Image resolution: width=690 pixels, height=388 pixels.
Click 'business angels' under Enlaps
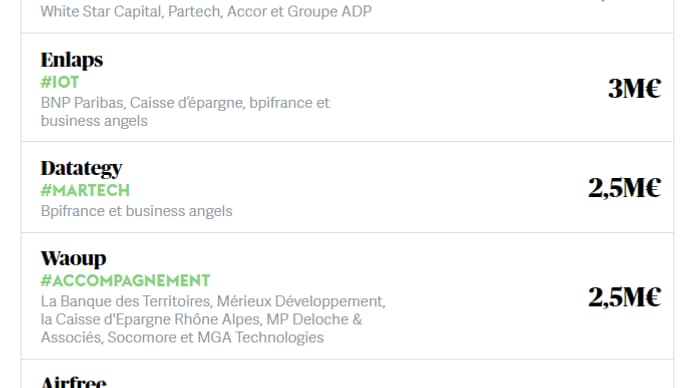point(94,121)
